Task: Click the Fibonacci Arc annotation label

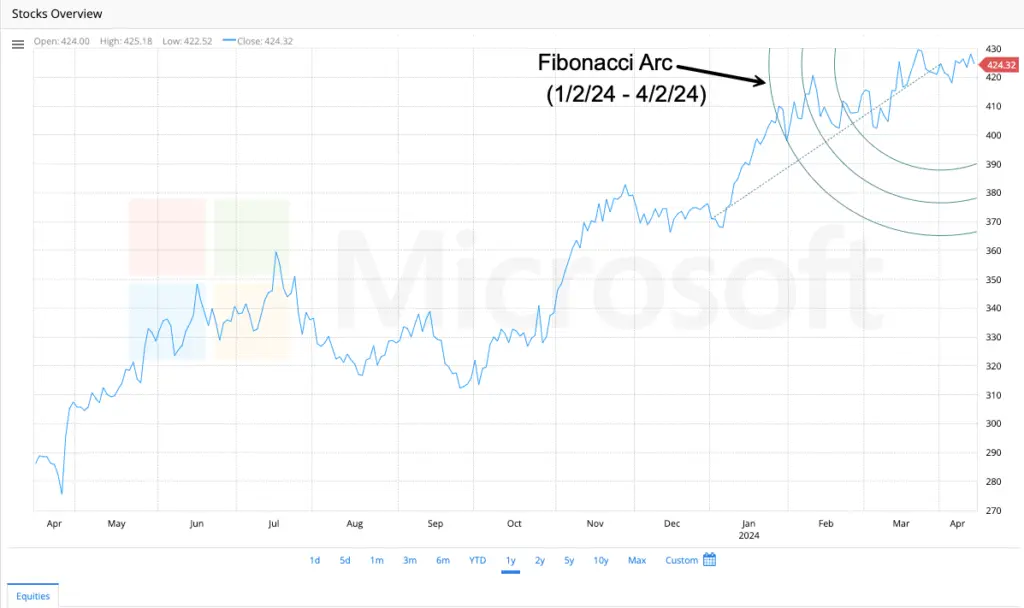Action: coord(605,62)
